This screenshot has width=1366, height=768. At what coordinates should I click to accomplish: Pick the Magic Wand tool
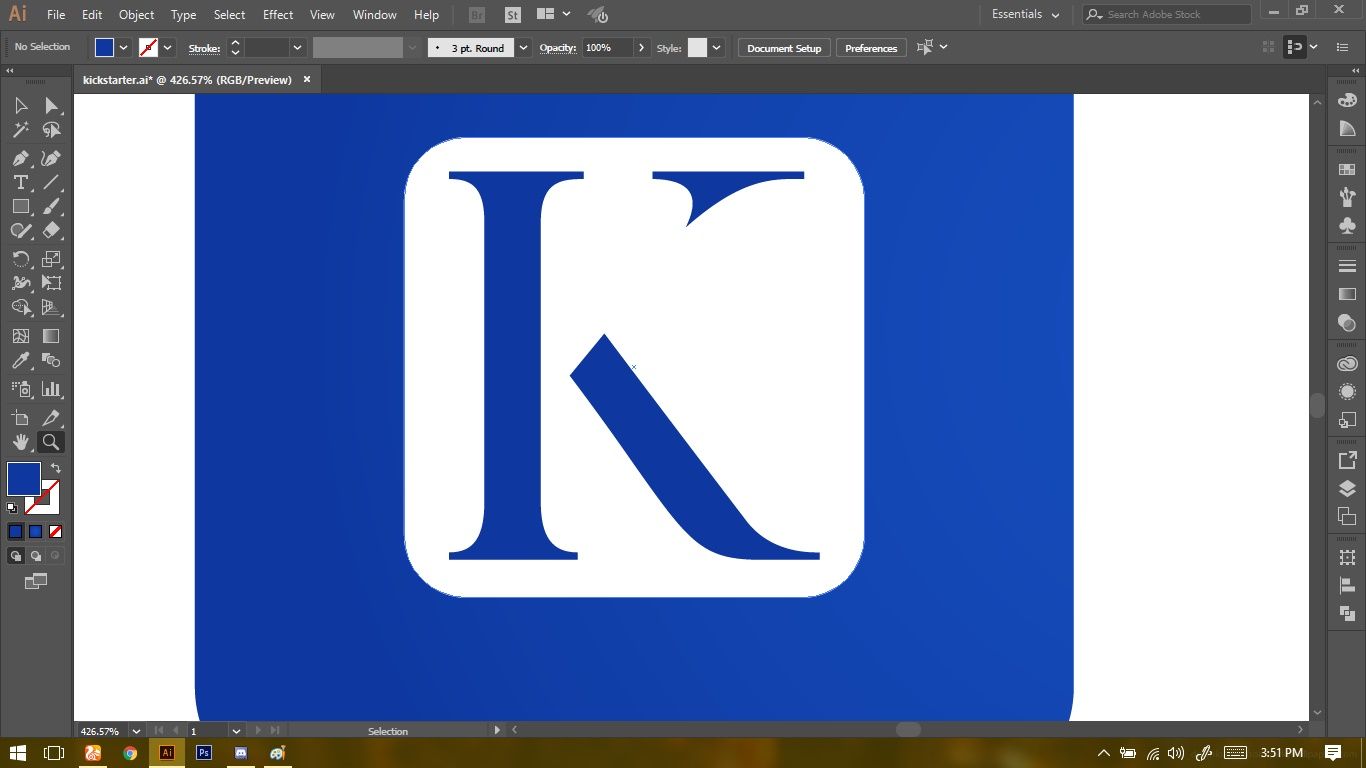(20, 130)
